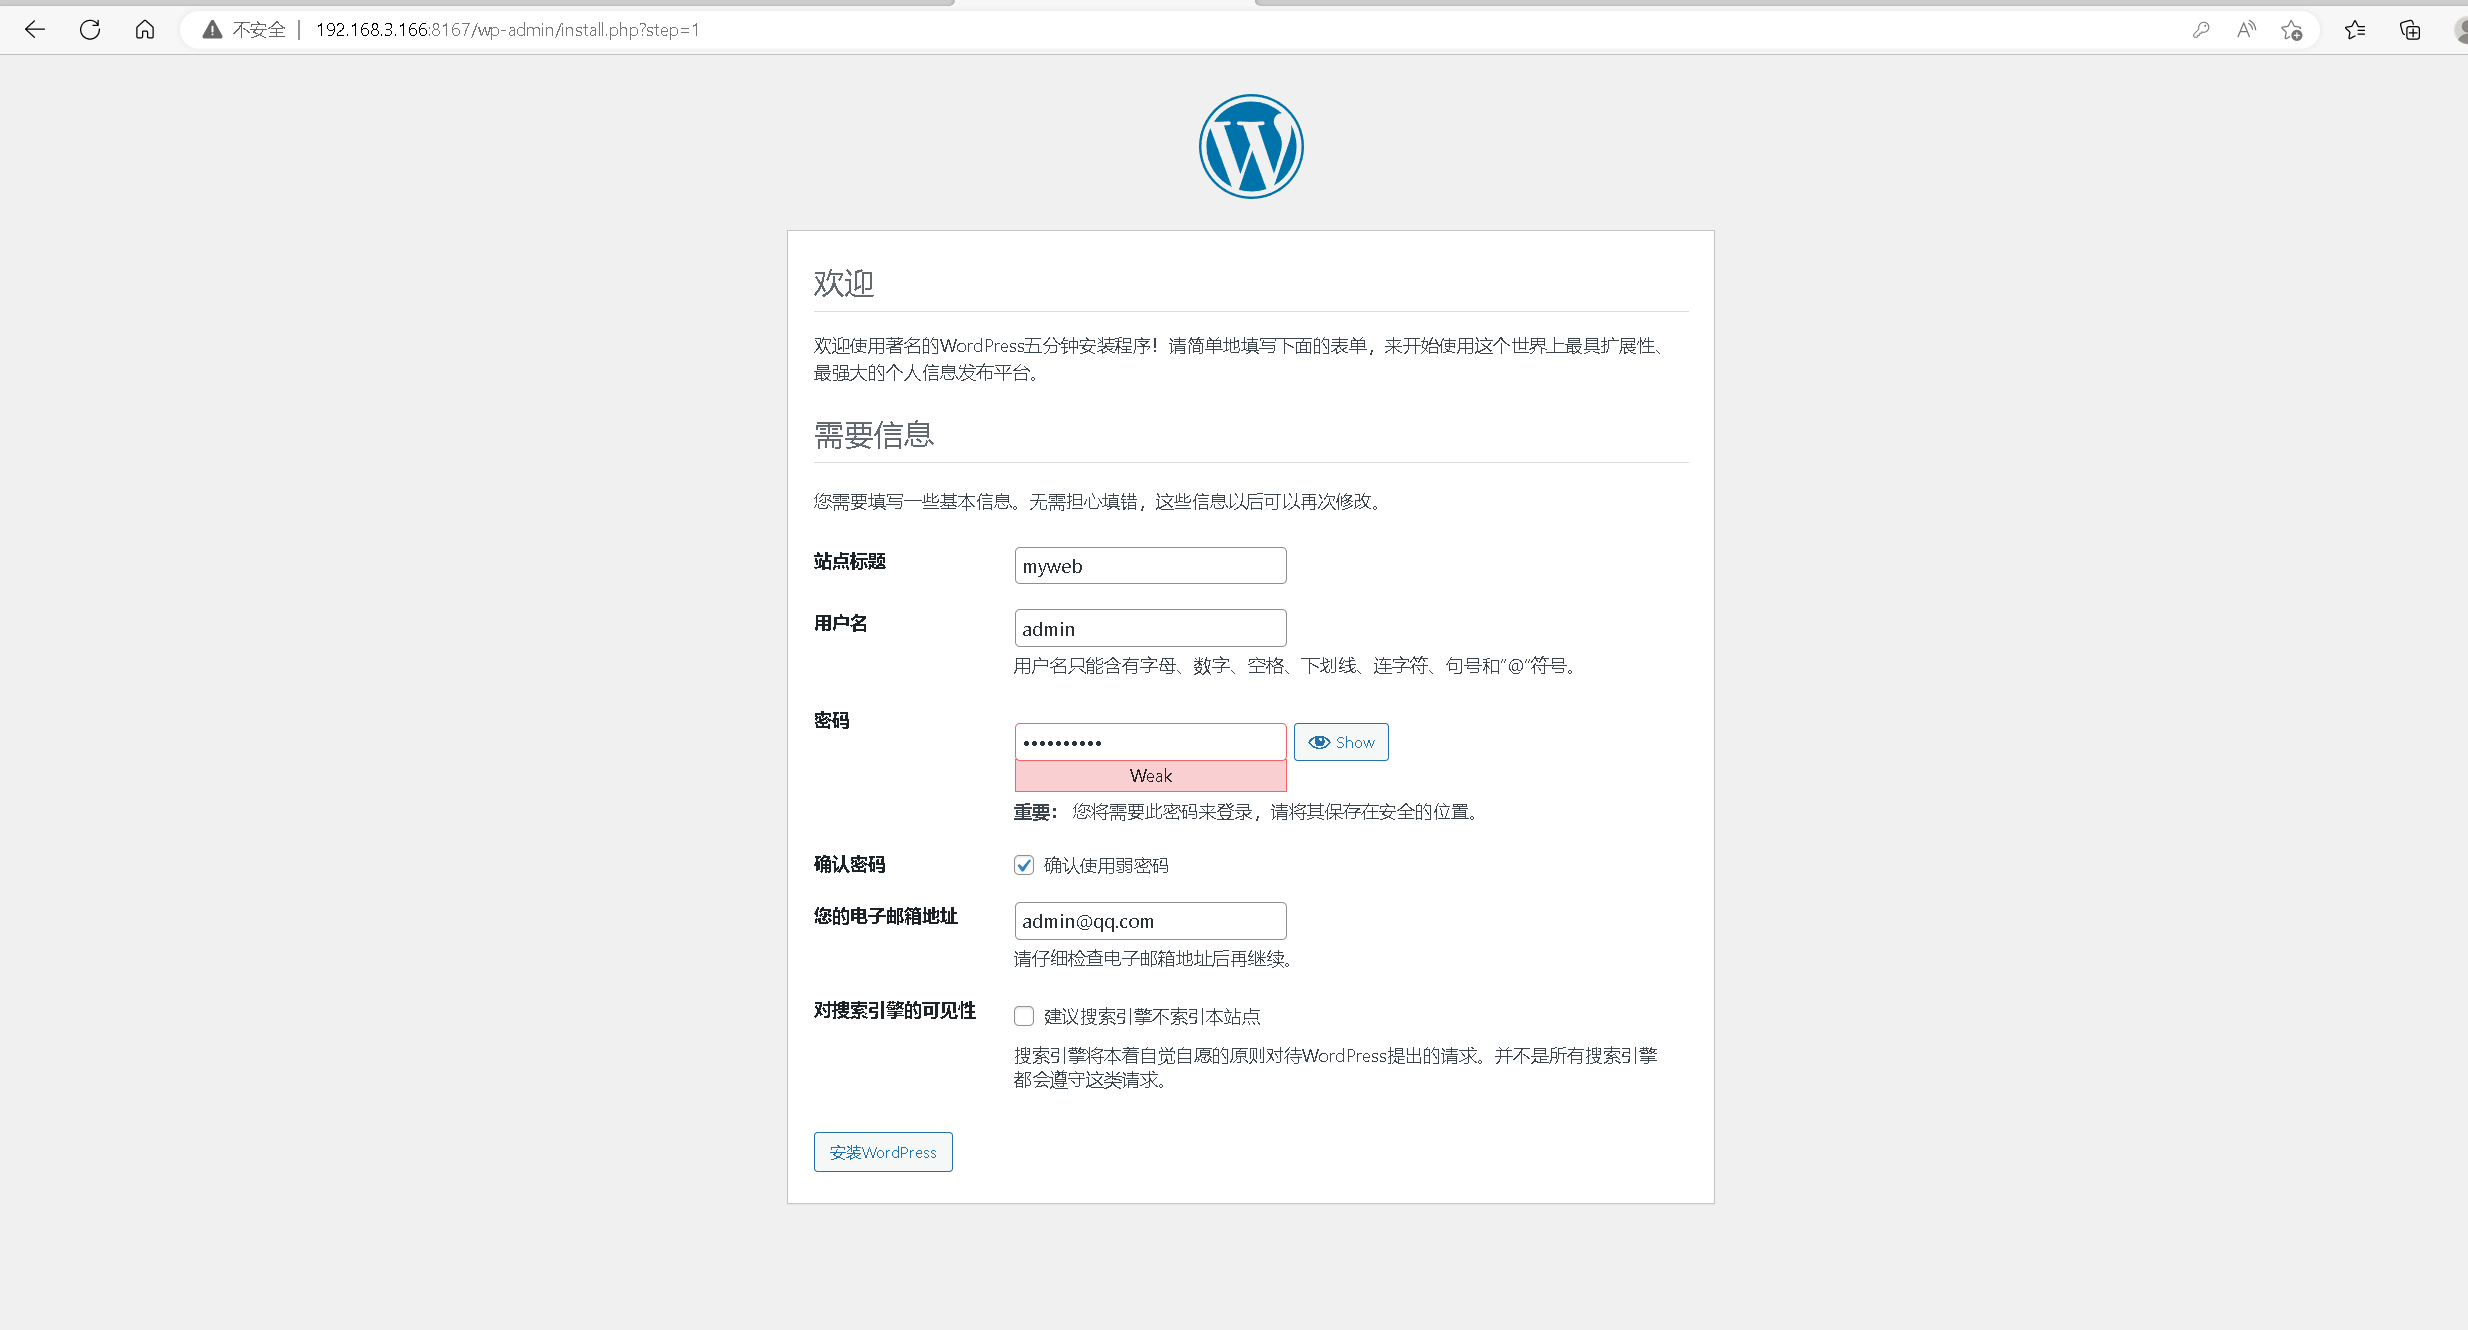Click the not-secure warning triangle icon
2468x1330 pixels.
tap(212, 30)
